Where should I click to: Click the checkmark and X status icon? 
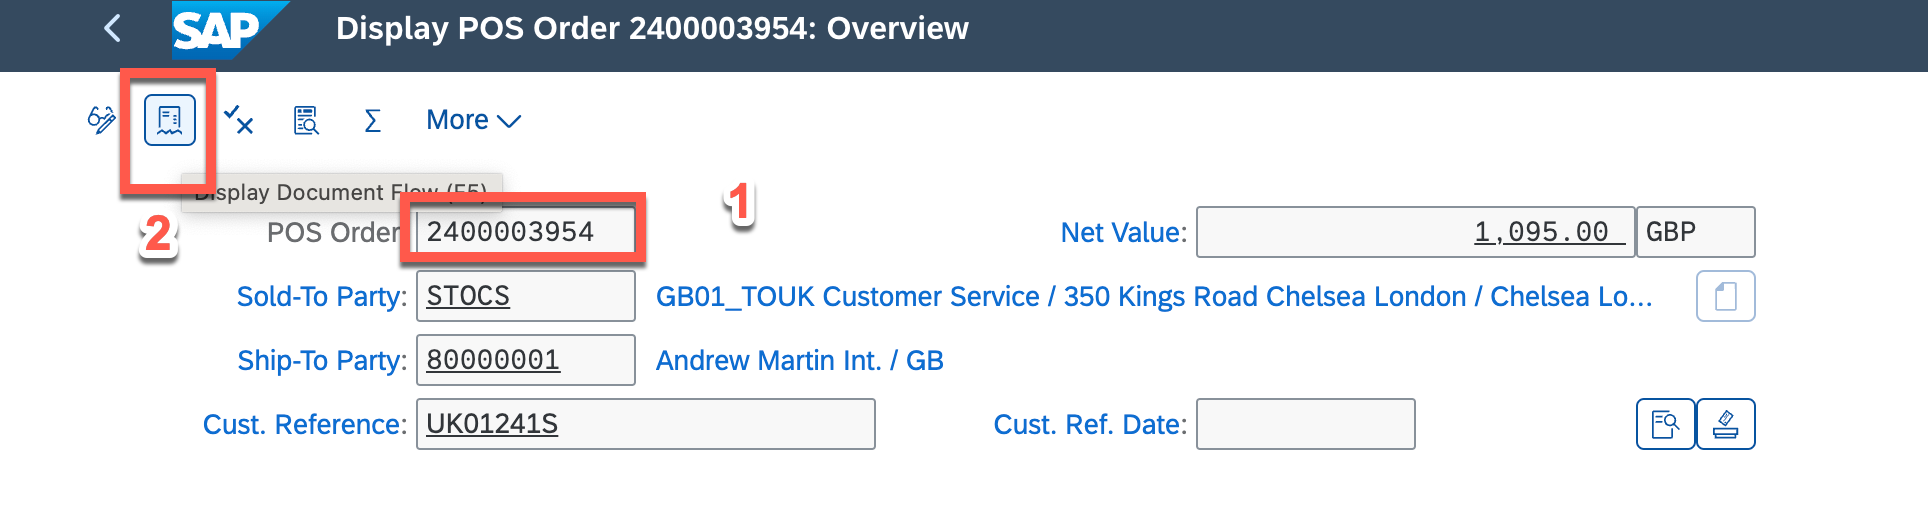(238, 120)
